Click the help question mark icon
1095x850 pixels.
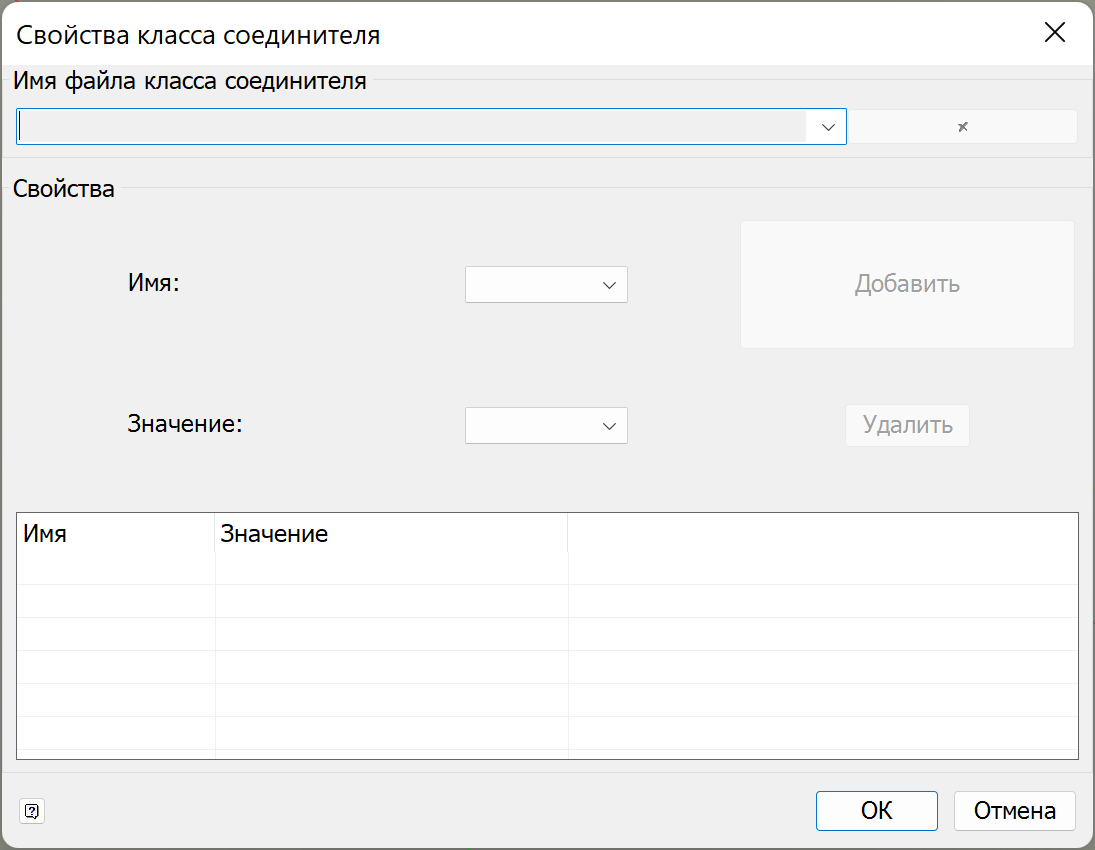pyautogui.click(x=33, y=811)
